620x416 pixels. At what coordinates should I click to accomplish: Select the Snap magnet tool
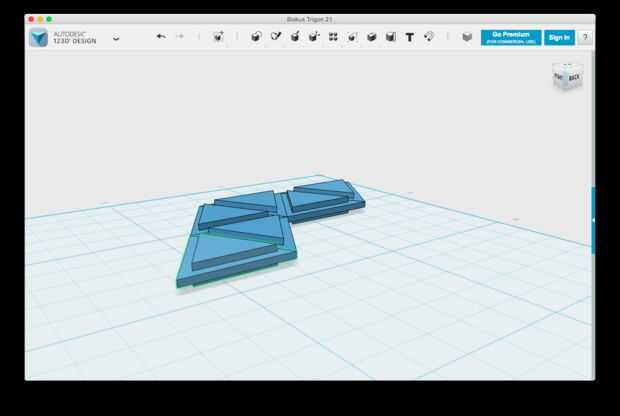click(x=429, y=37)
